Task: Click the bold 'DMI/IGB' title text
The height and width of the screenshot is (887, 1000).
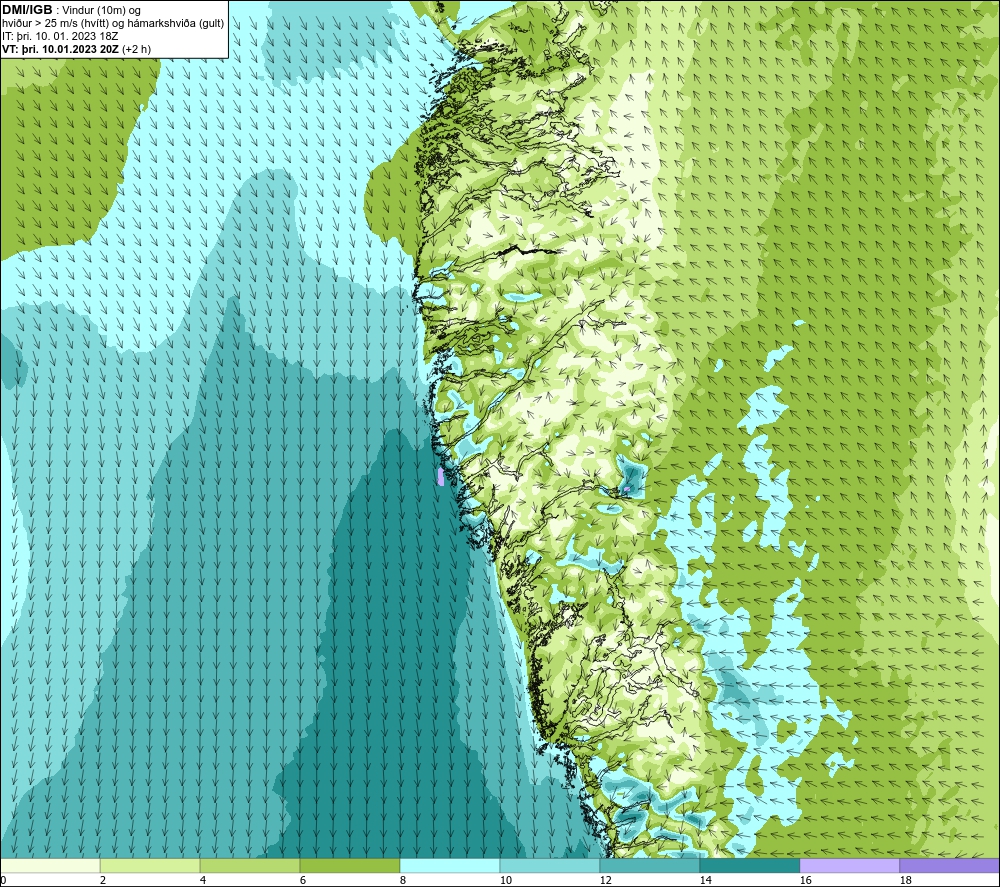Action: (x=27, y=10)
